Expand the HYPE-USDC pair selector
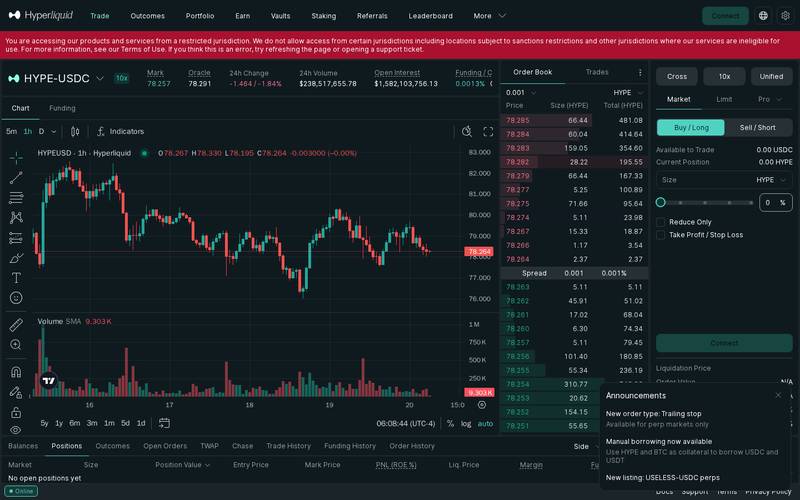Screen dimensions: 800x500 101,78
